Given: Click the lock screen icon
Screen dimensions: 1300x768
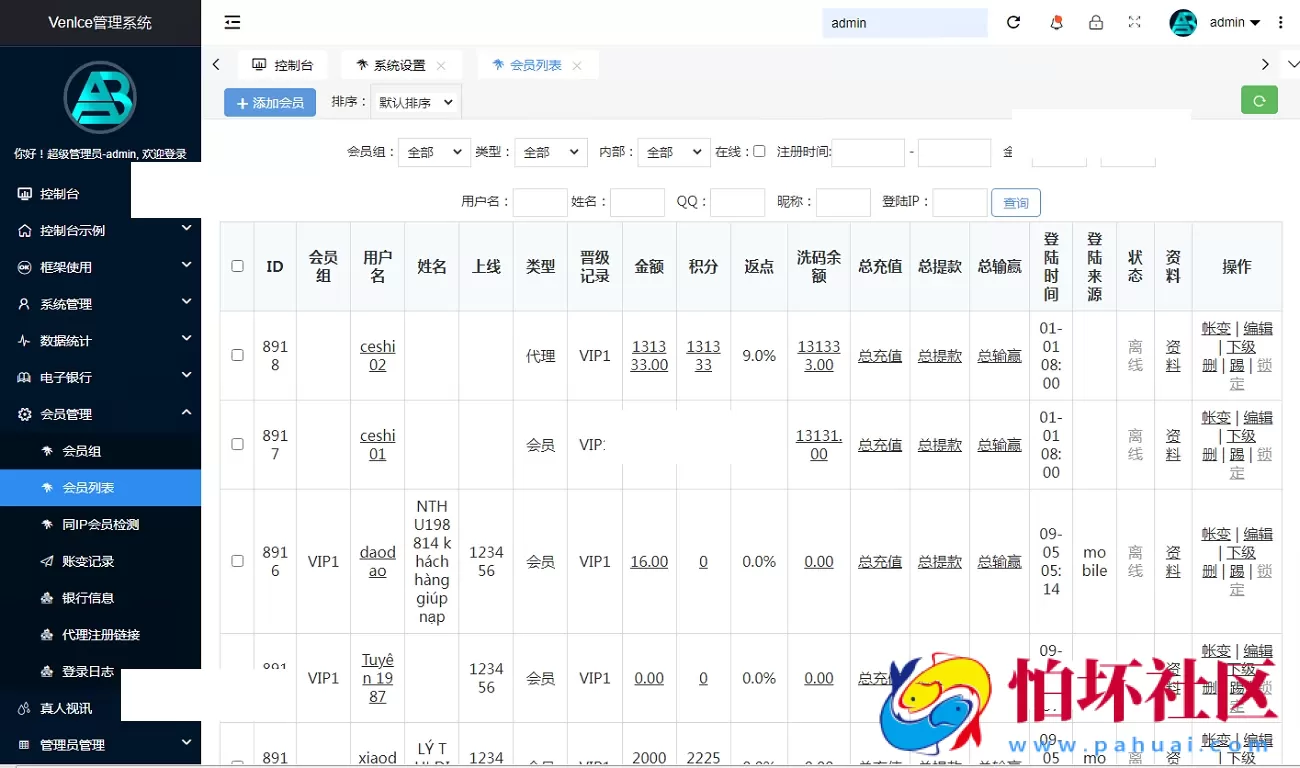Looking at the screenshot, I should click(x=1096, y=22).
